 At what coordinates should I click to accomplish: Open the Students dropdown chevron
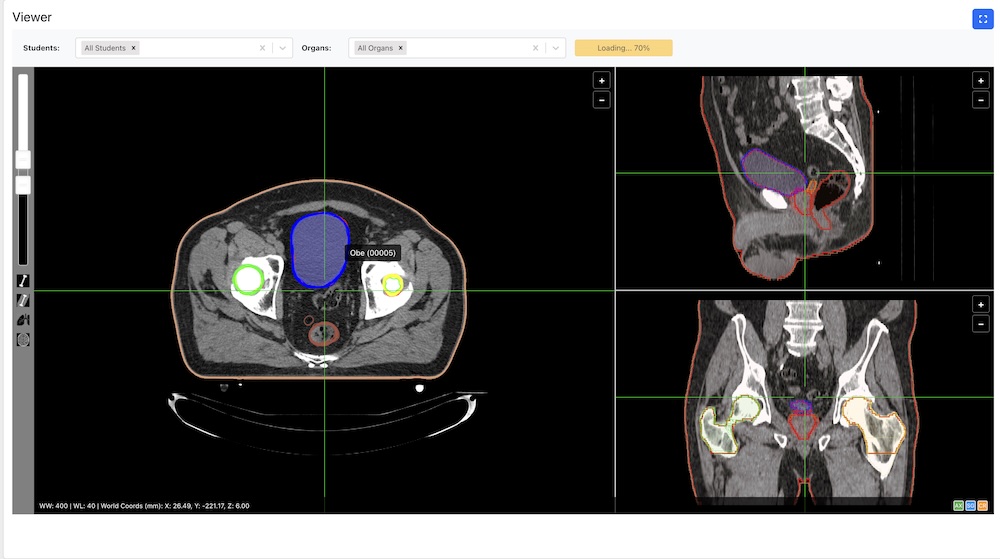(x=283, y=48)
